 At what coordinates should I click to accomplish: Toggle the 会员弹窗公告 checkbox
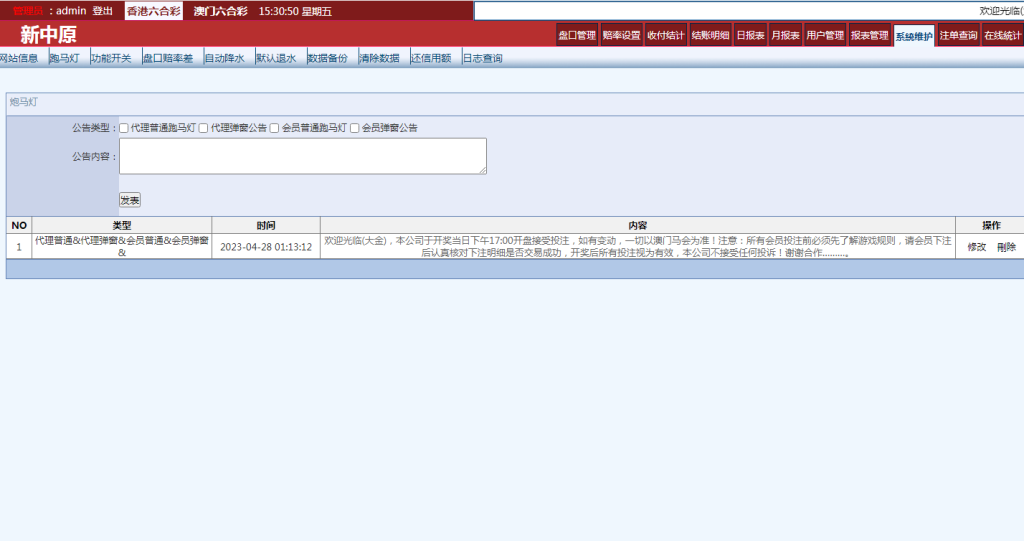point(354,128)
